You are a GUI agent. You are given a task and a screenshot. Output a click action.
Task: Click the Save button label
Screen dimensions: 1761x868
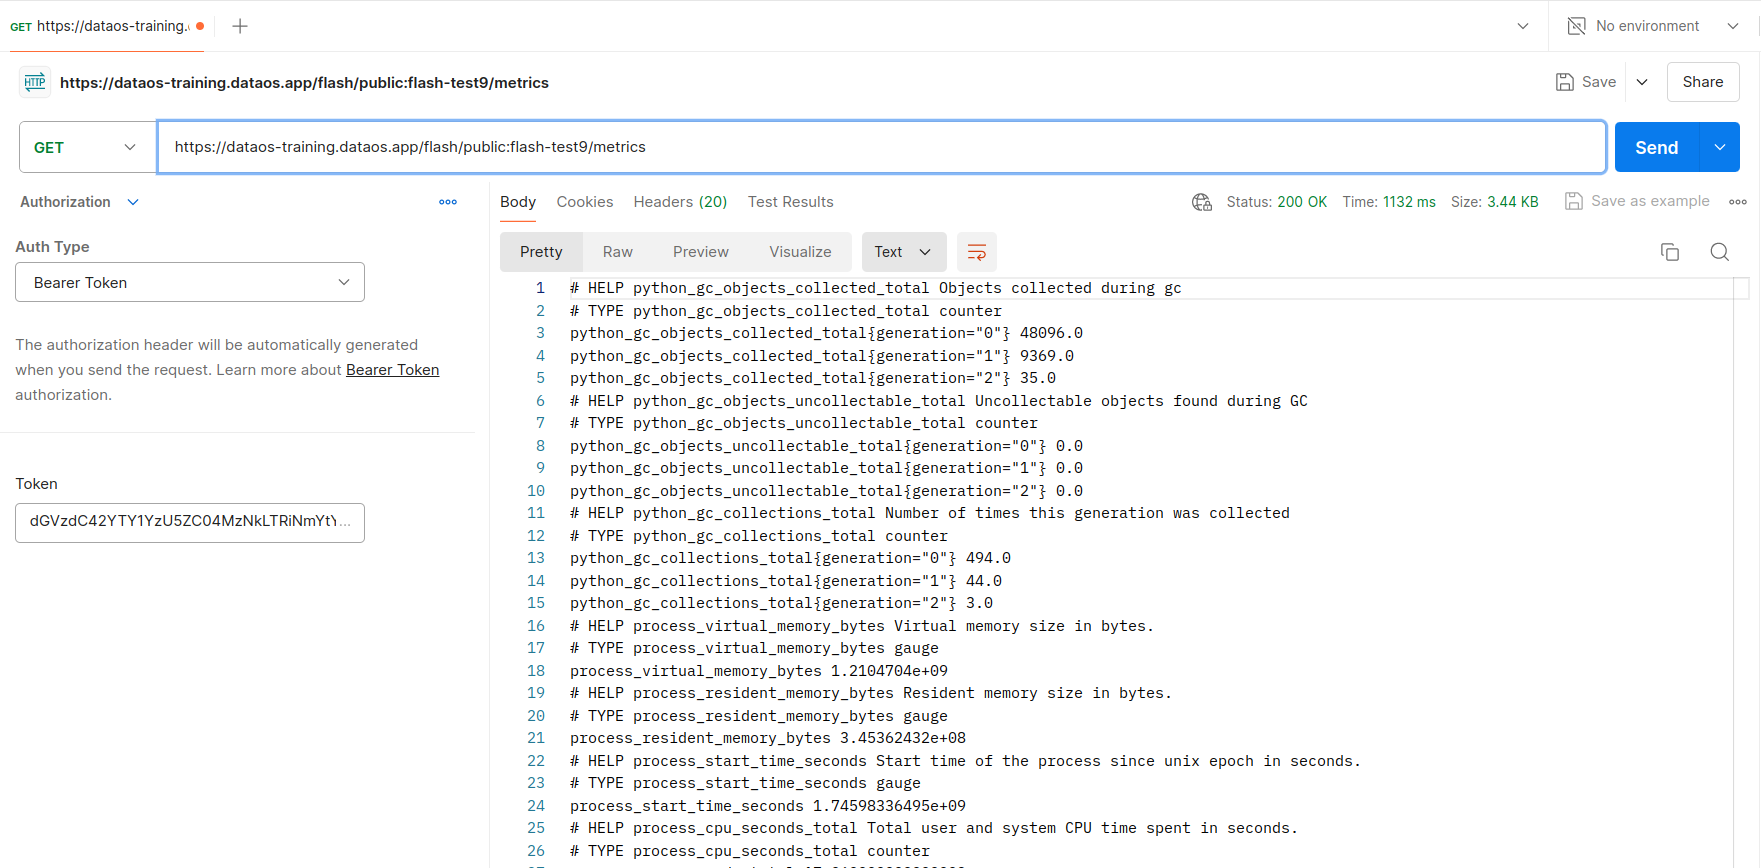pyautogui.click(x=1599, y=82)
